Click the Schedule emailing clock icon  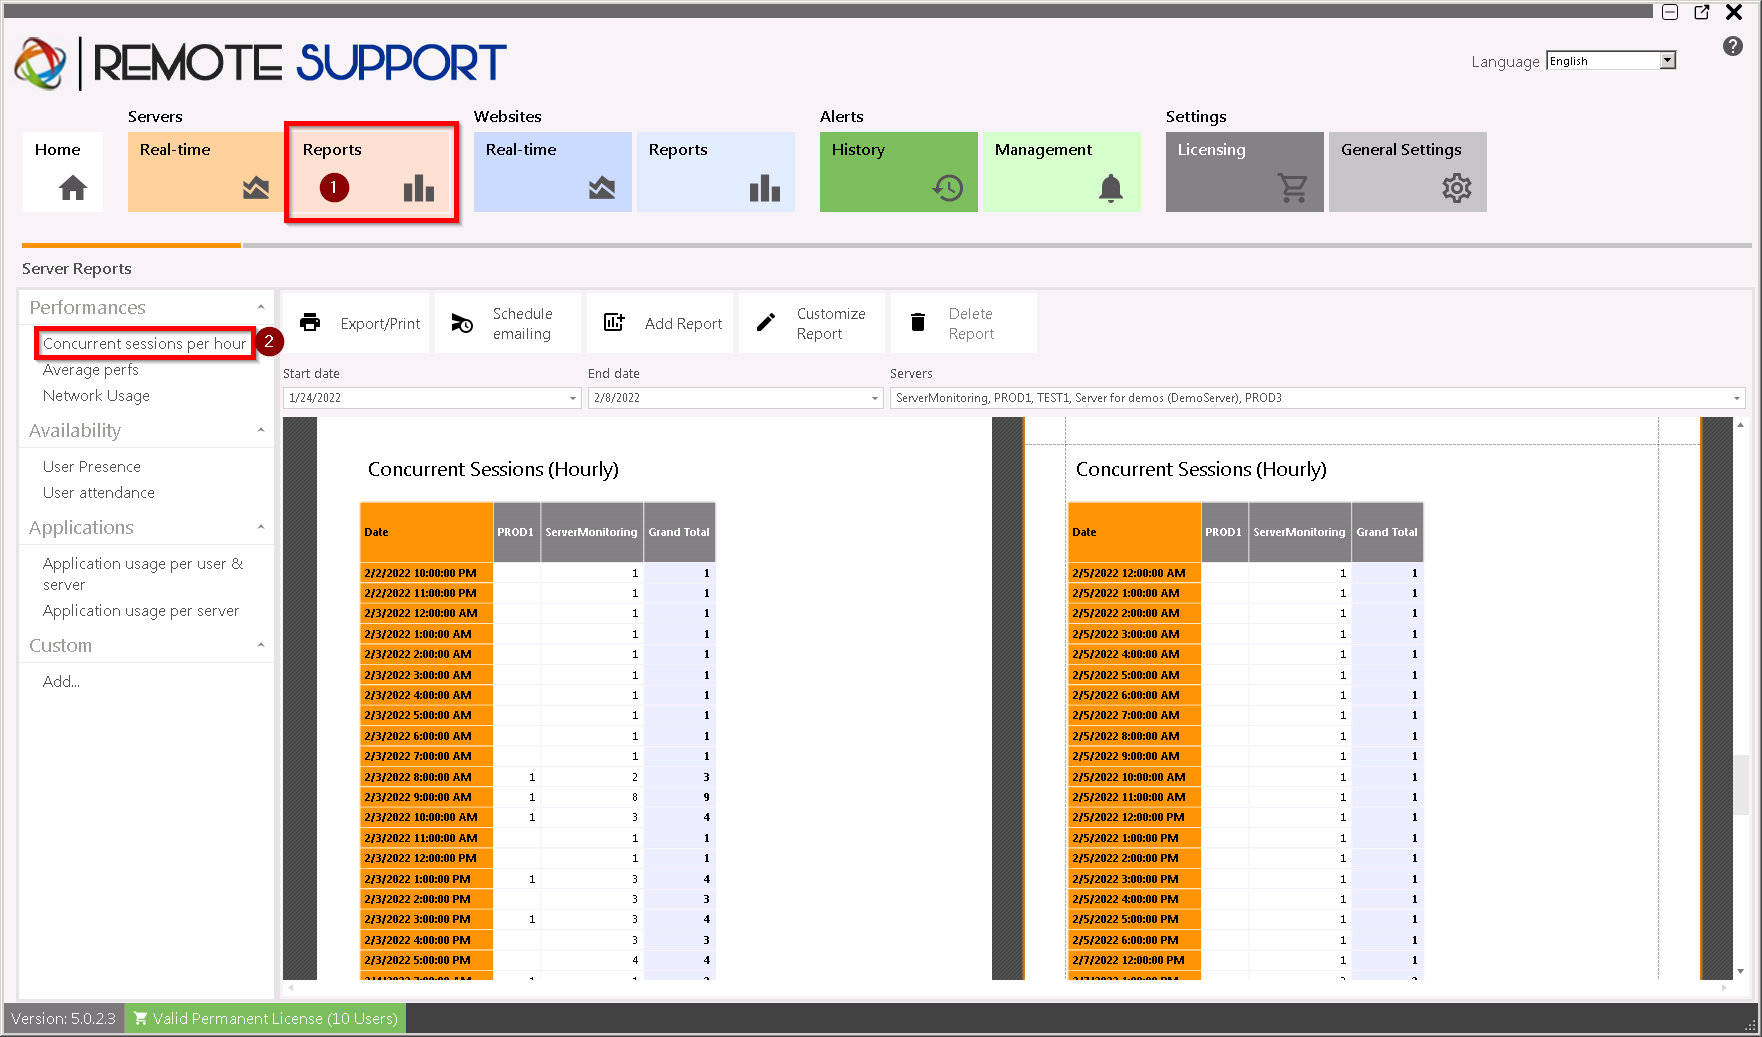(x=462, y=323)
